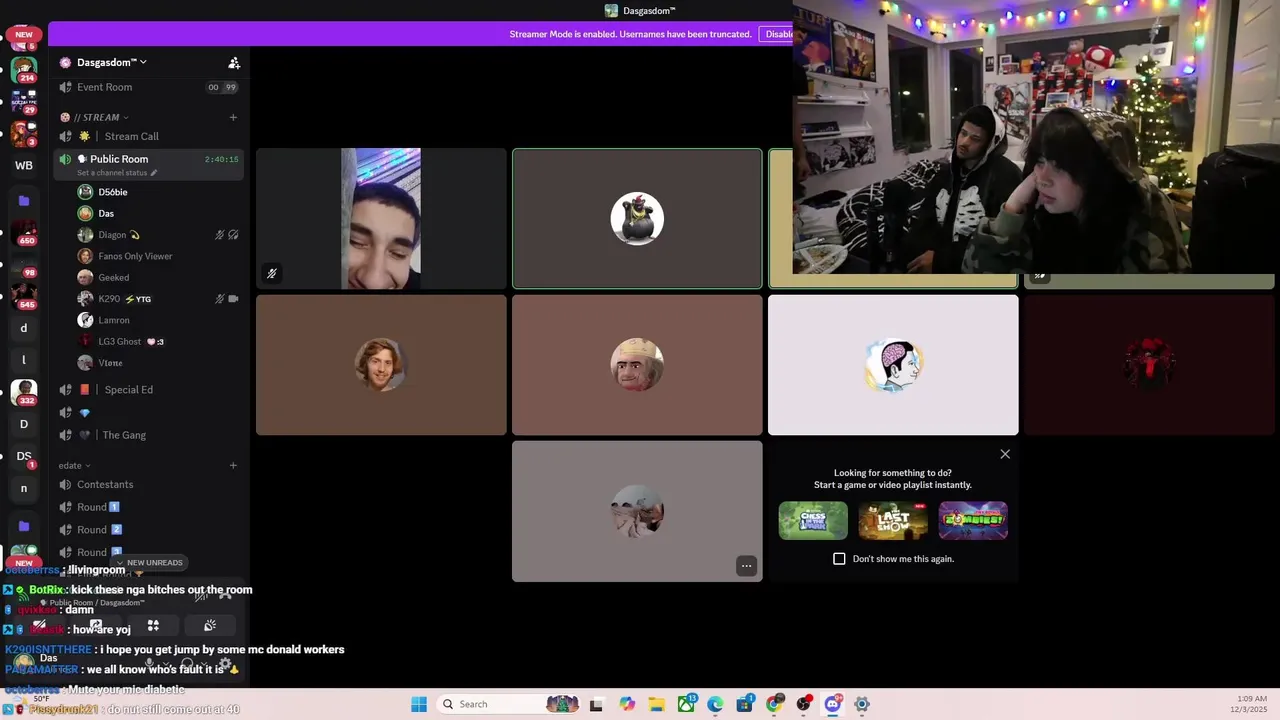Open the lowercase n server icon
Viewport: 1280px width, 720px height.
pyautogui.click(x=24, y=488)
